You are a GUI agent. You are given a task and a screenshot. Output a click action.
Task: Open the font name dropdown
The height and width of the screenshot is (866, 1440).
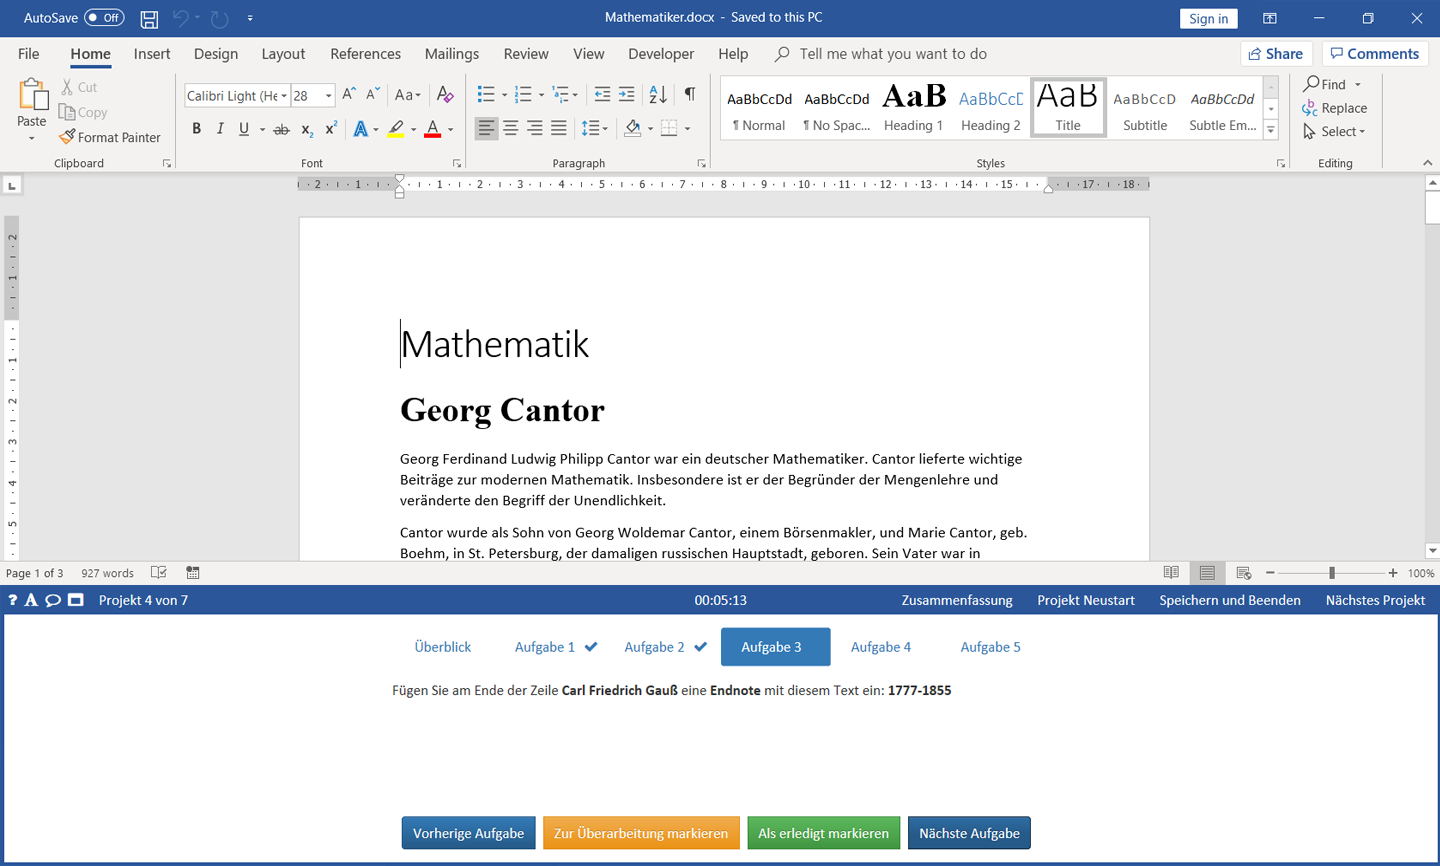[x=284, y=96]
